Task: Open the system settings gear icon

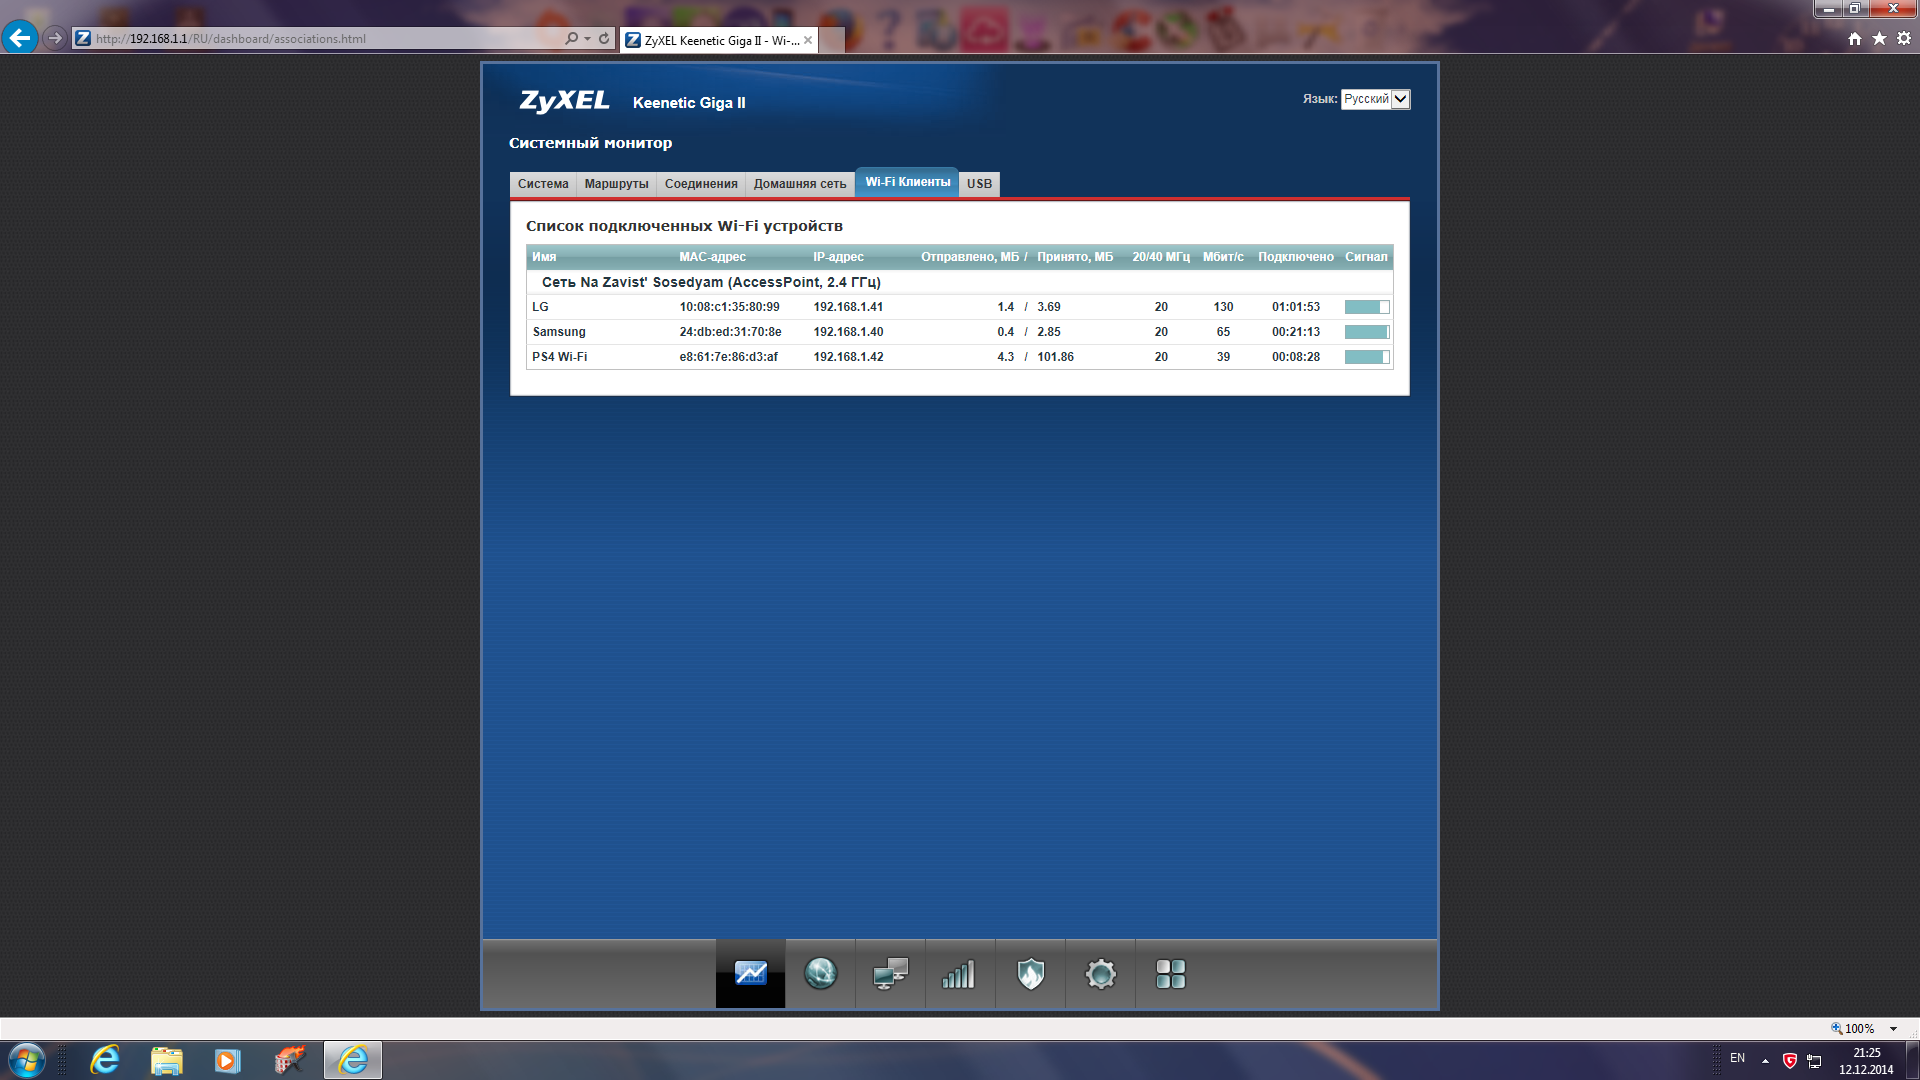Action: (1100, 974)
